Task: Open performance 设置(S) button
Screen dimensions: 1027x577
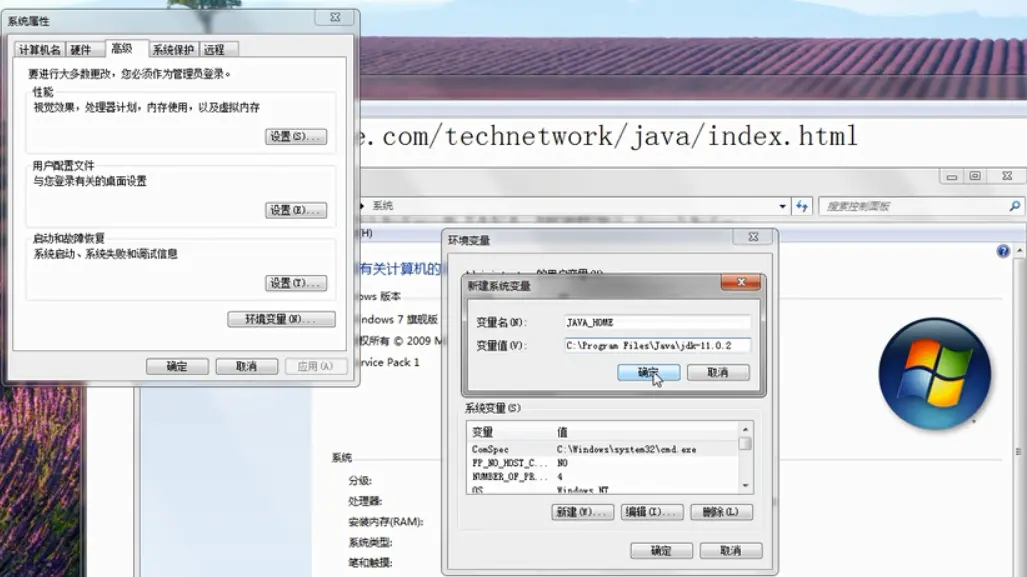Action: pyautogui.click(x=295, y=136)
